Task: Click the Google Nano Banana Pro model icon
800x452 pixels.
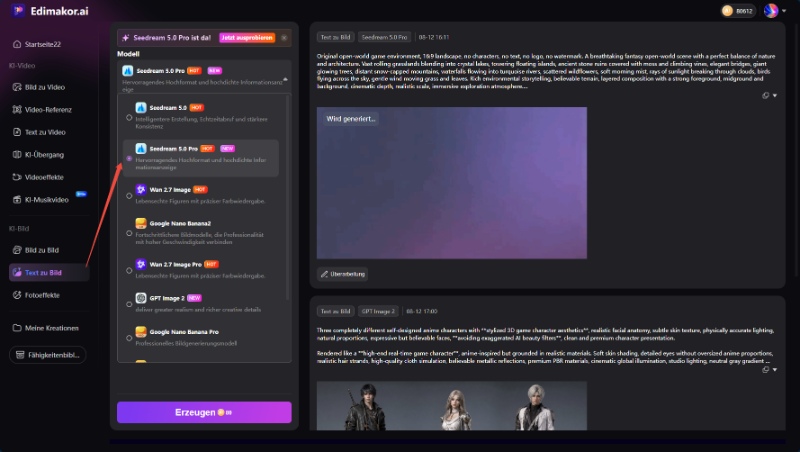Action: 141,332
